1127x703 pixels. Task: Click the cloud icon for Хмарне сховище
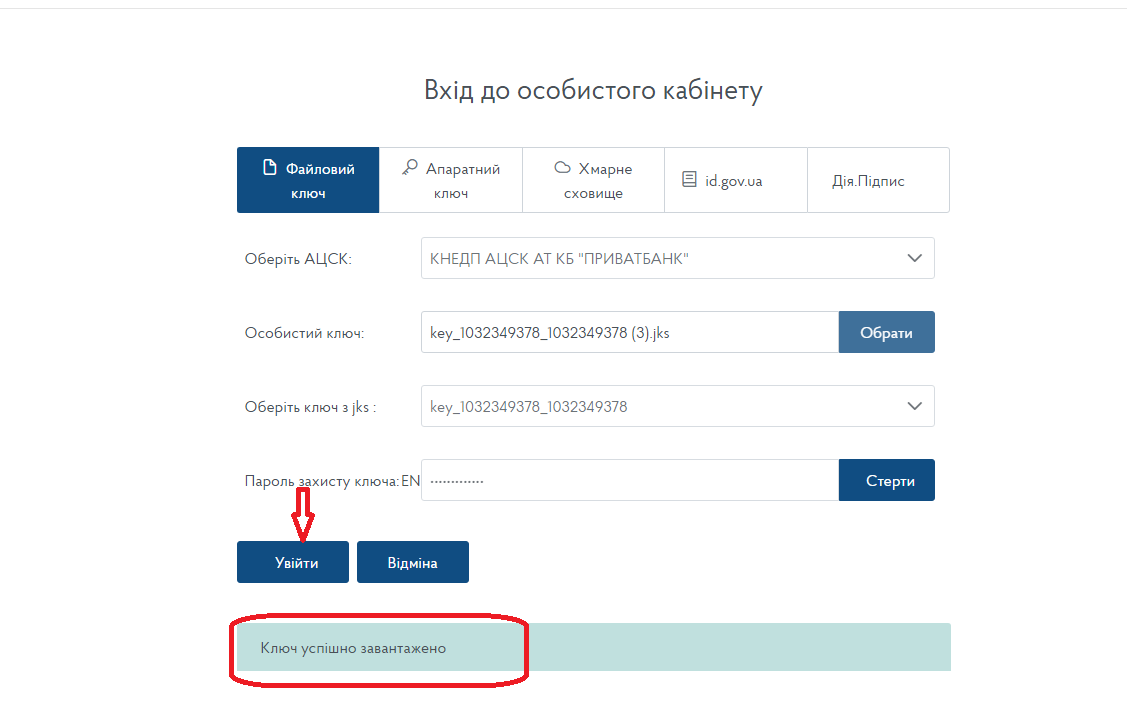562,168
